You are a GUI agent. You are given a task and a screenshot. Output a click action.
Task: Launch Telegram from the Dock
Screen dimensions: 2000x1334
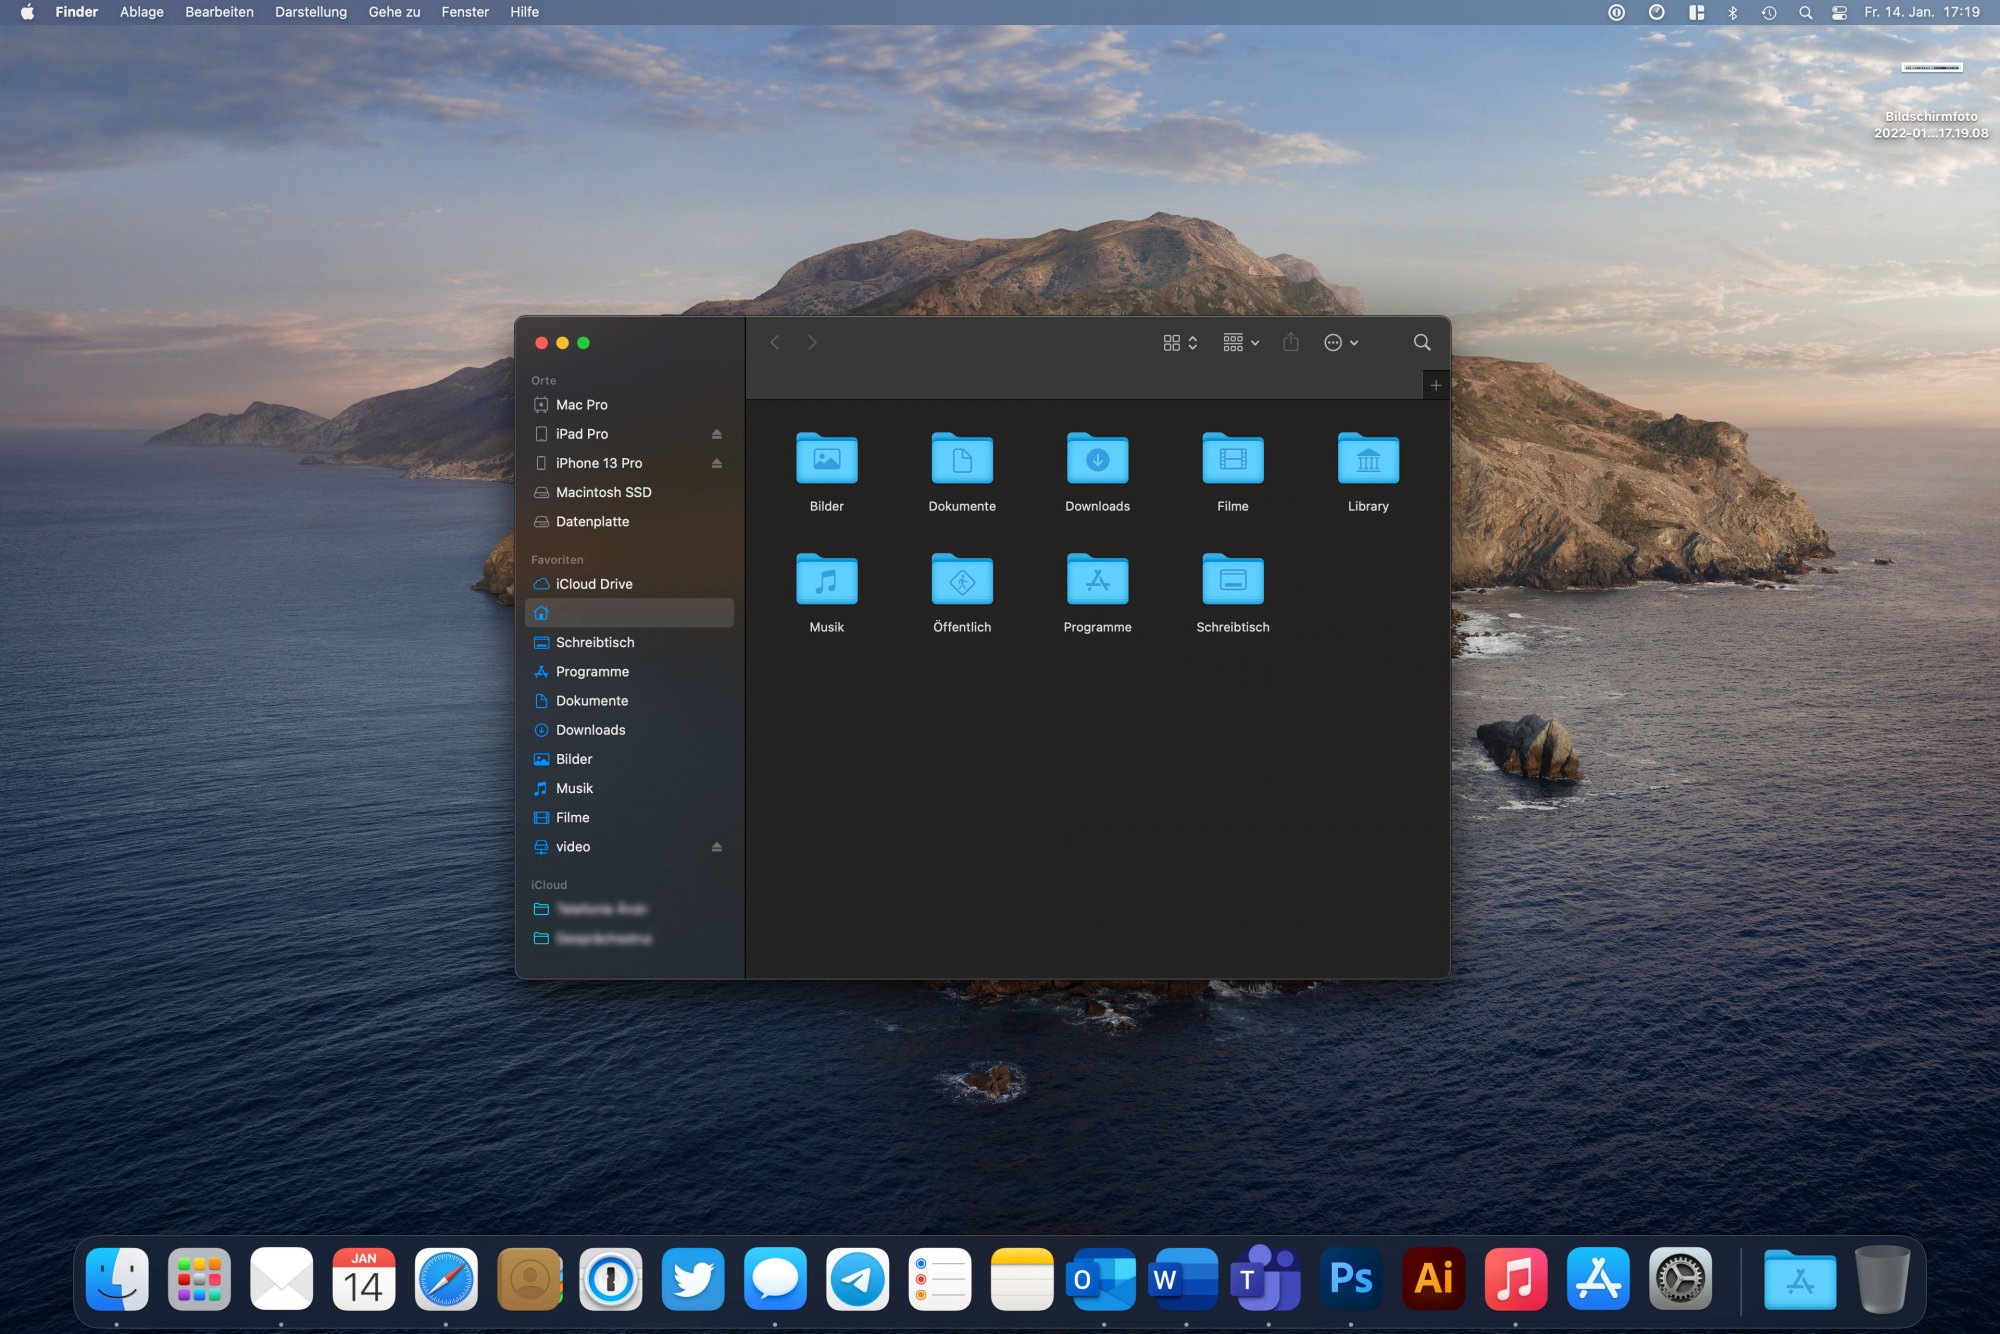(857, 1279)
